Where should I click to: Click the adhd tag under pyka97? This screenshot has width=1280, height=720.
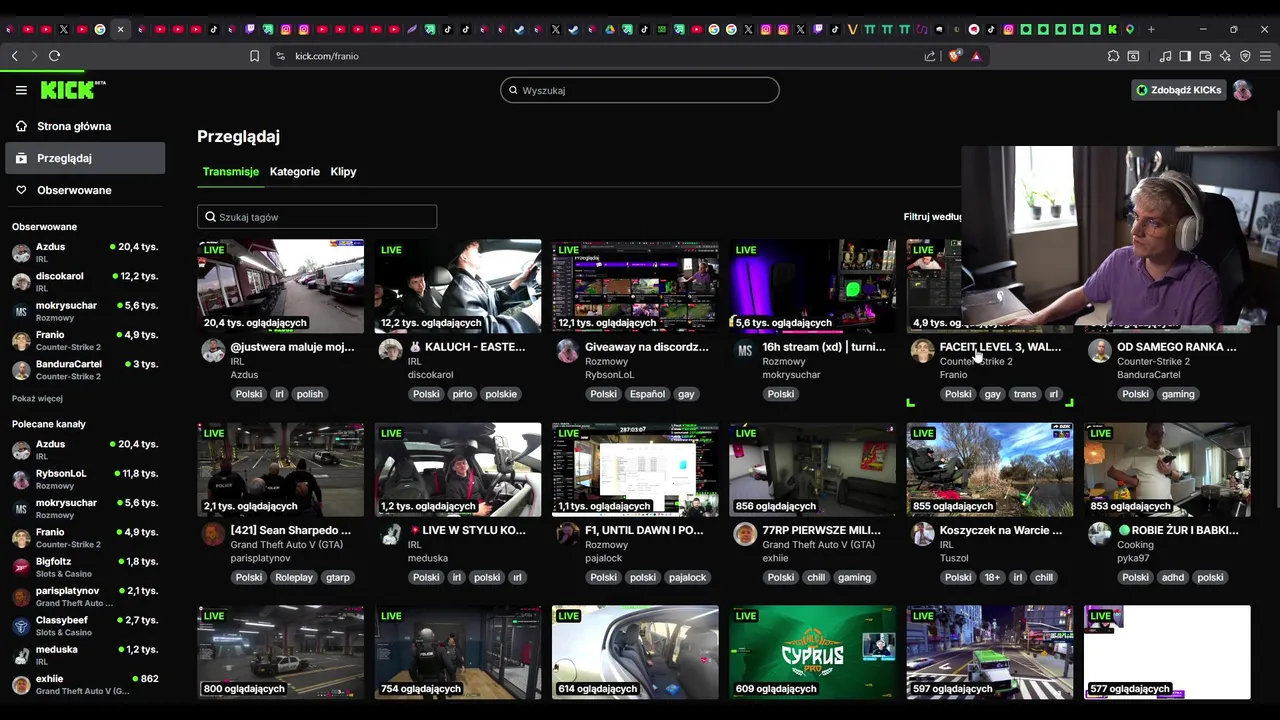coord(1174,577)
